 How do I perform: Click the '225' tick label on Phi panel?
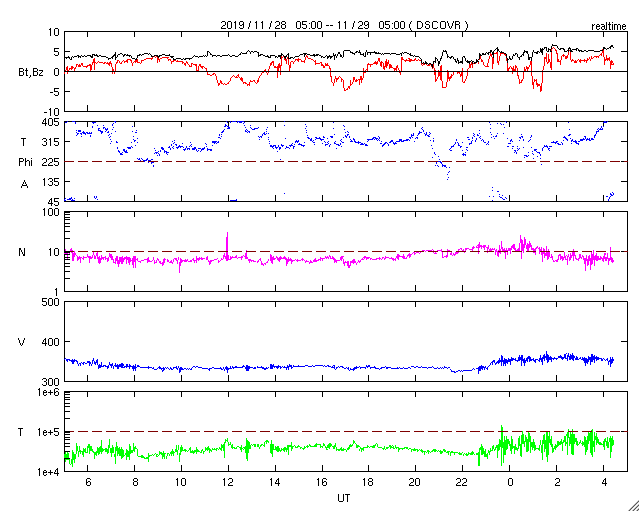point(52,162)
